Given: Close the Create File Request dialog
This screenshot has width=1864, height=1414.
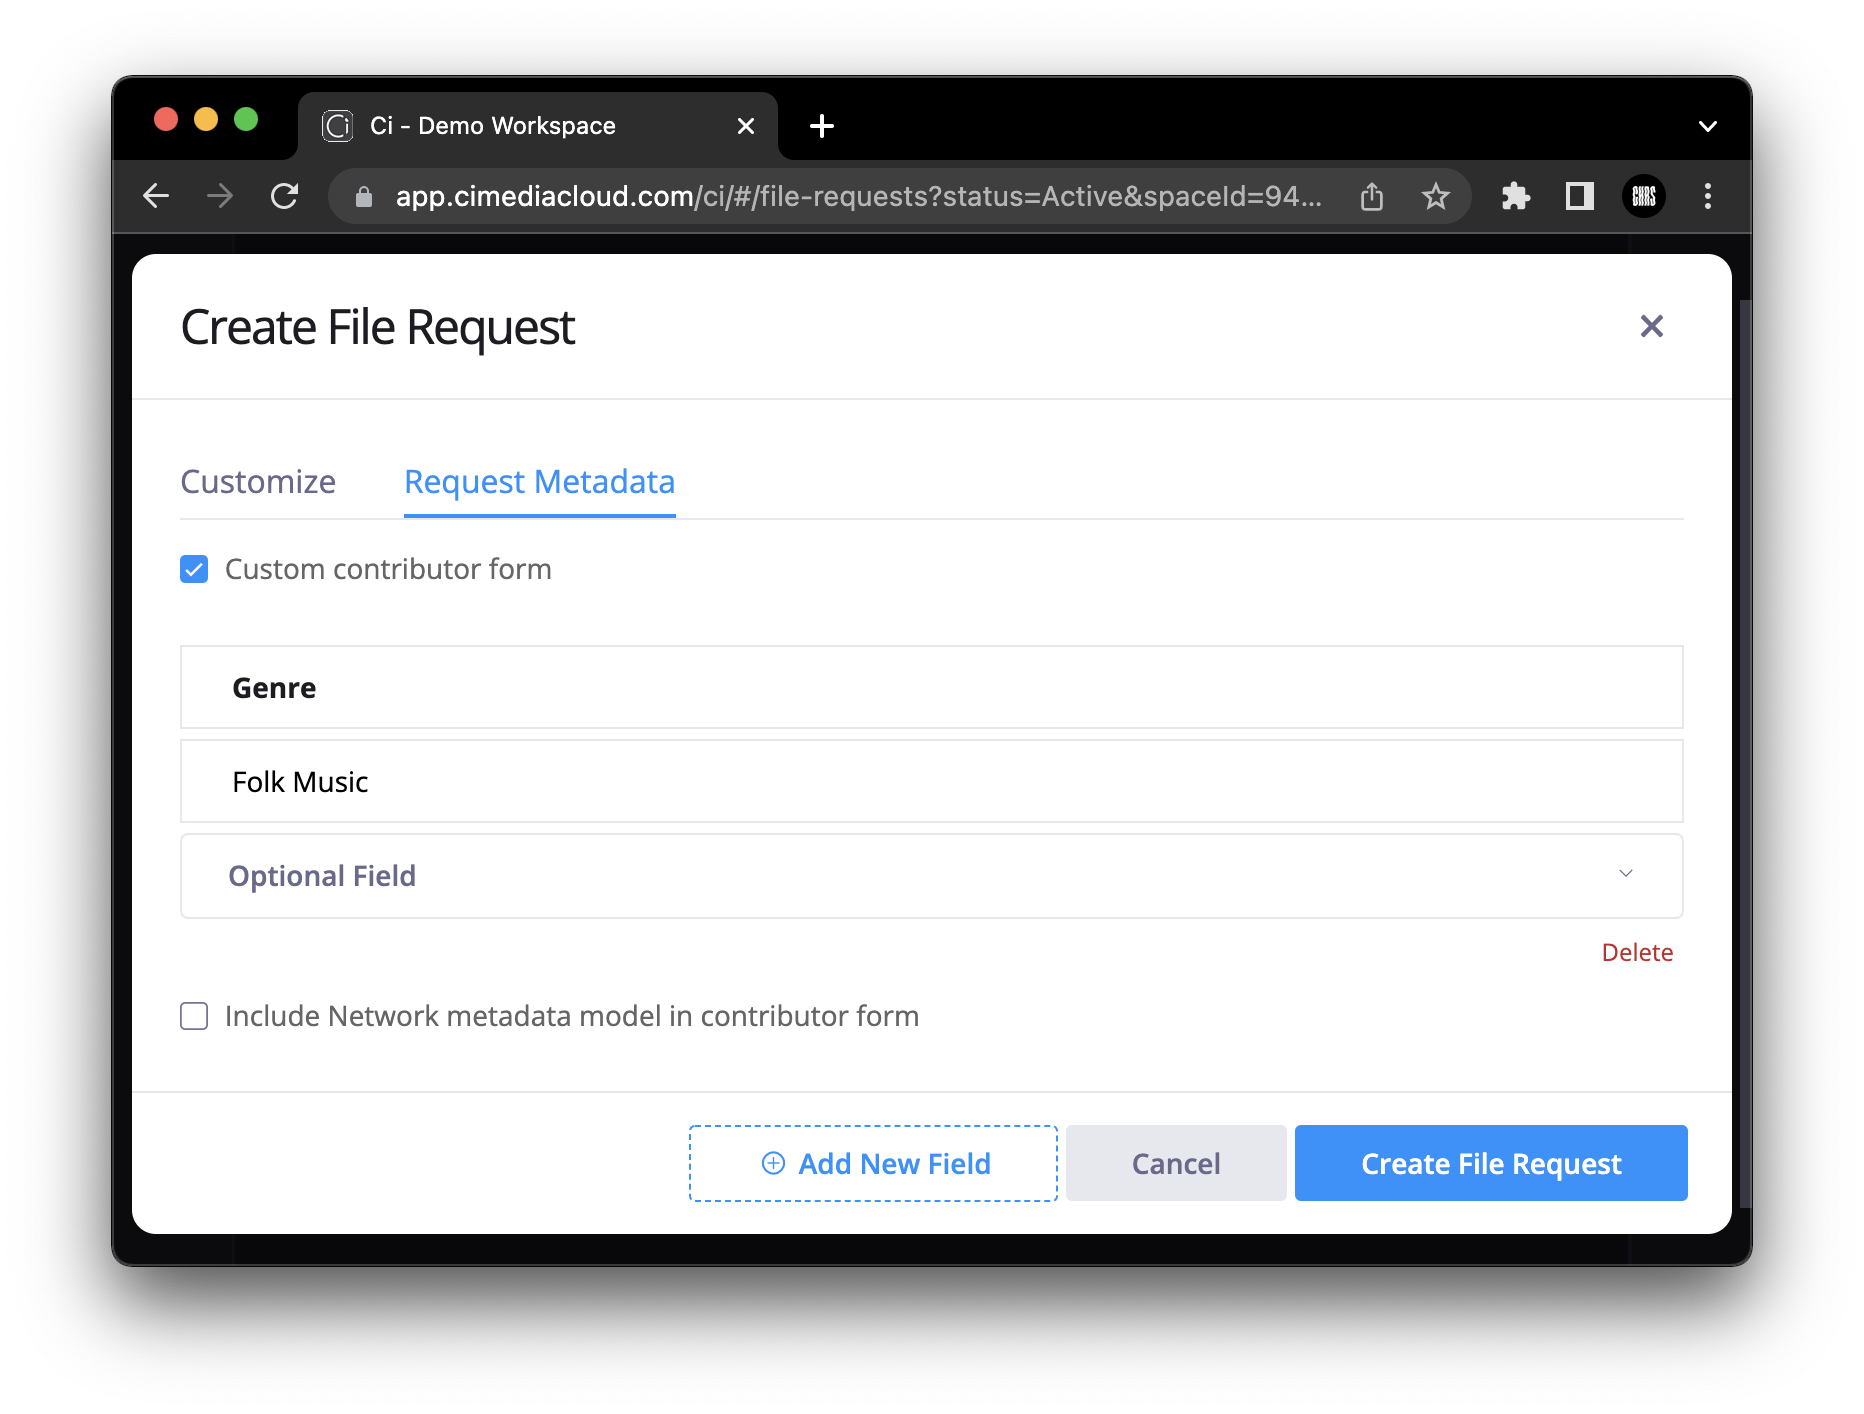Looking at the screenshot, I should (1652, 326).
